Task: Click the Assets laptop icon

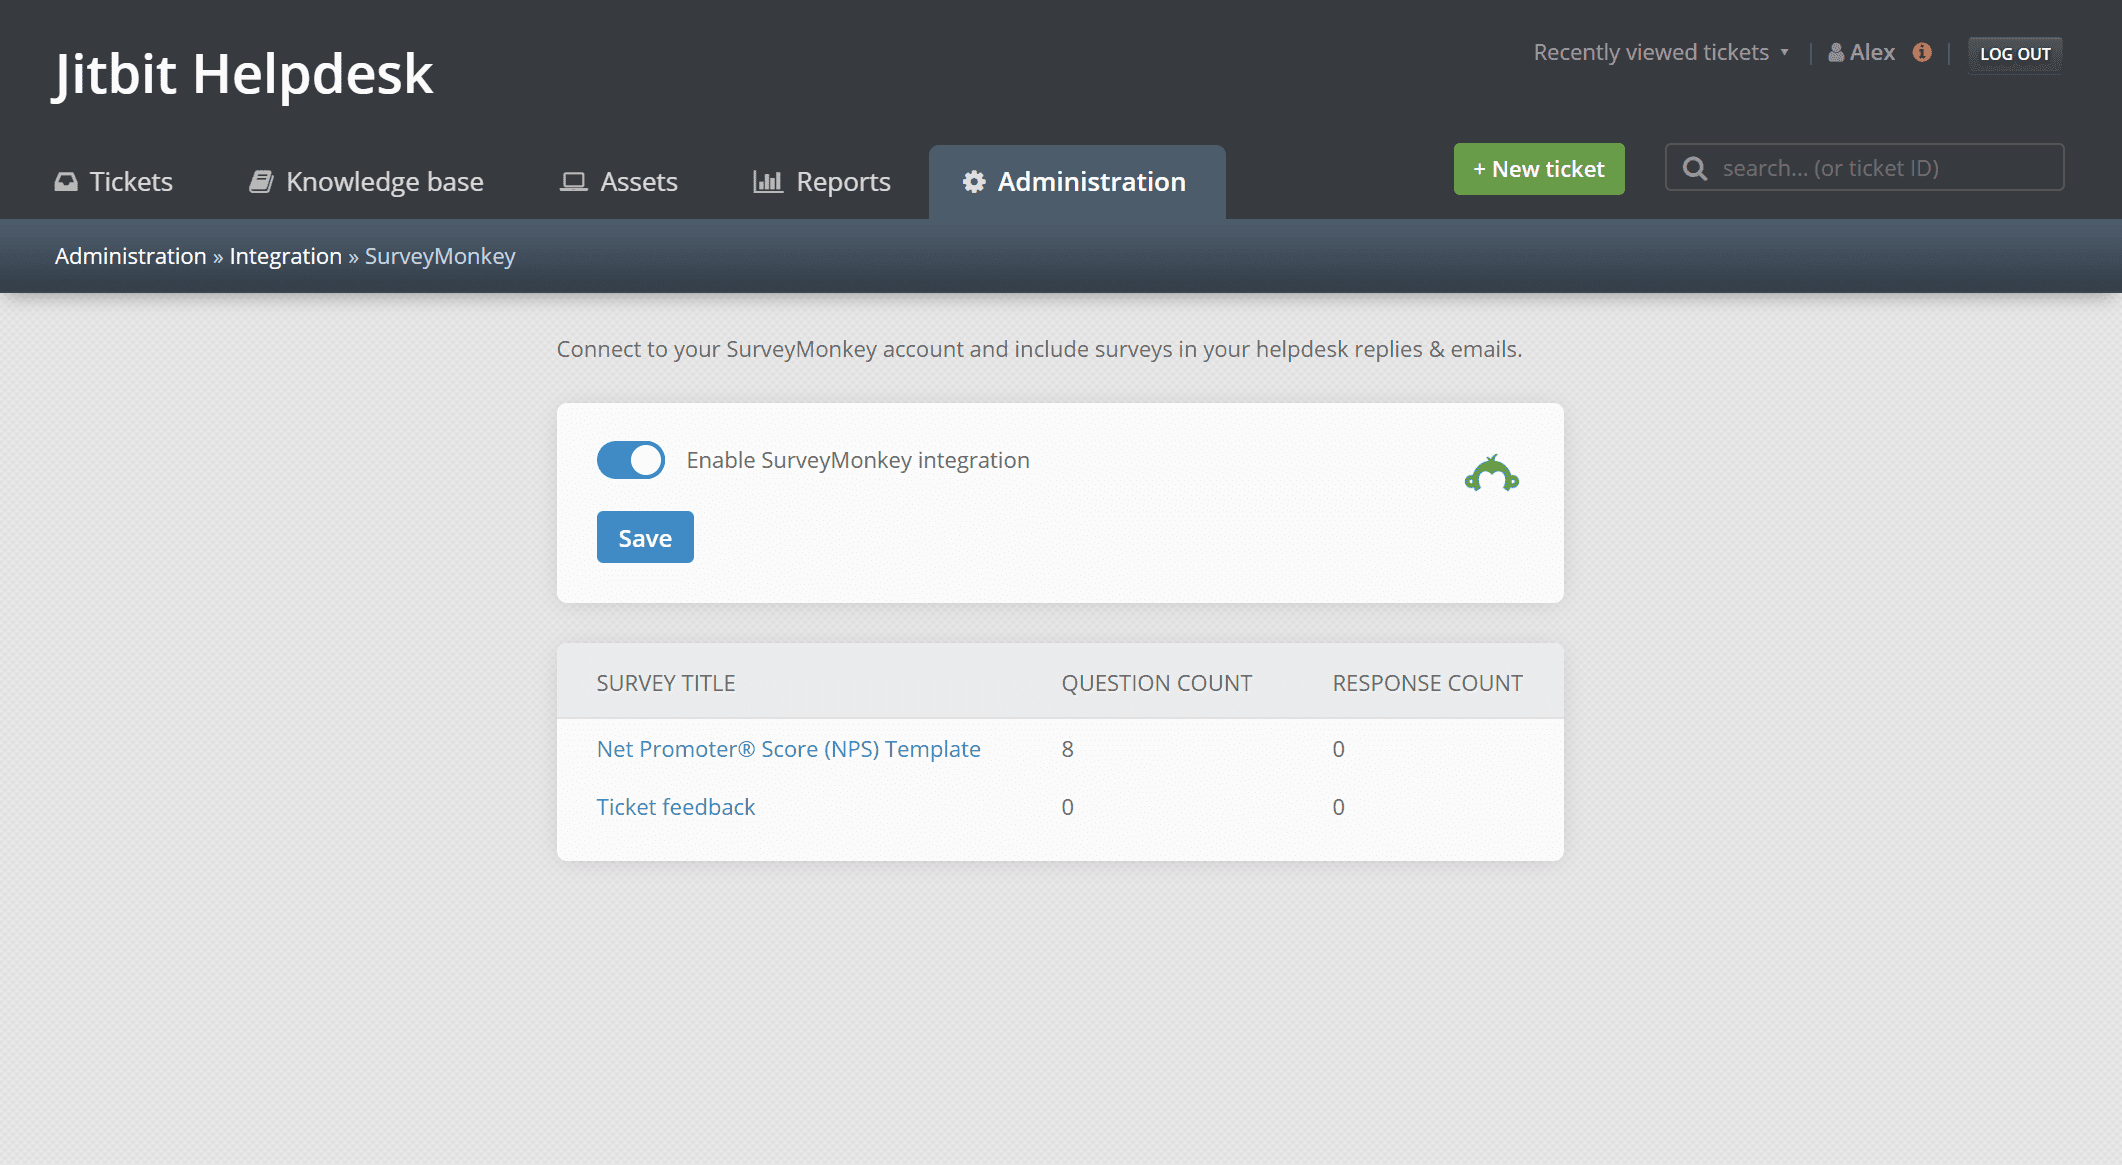Action: (573, 182)
